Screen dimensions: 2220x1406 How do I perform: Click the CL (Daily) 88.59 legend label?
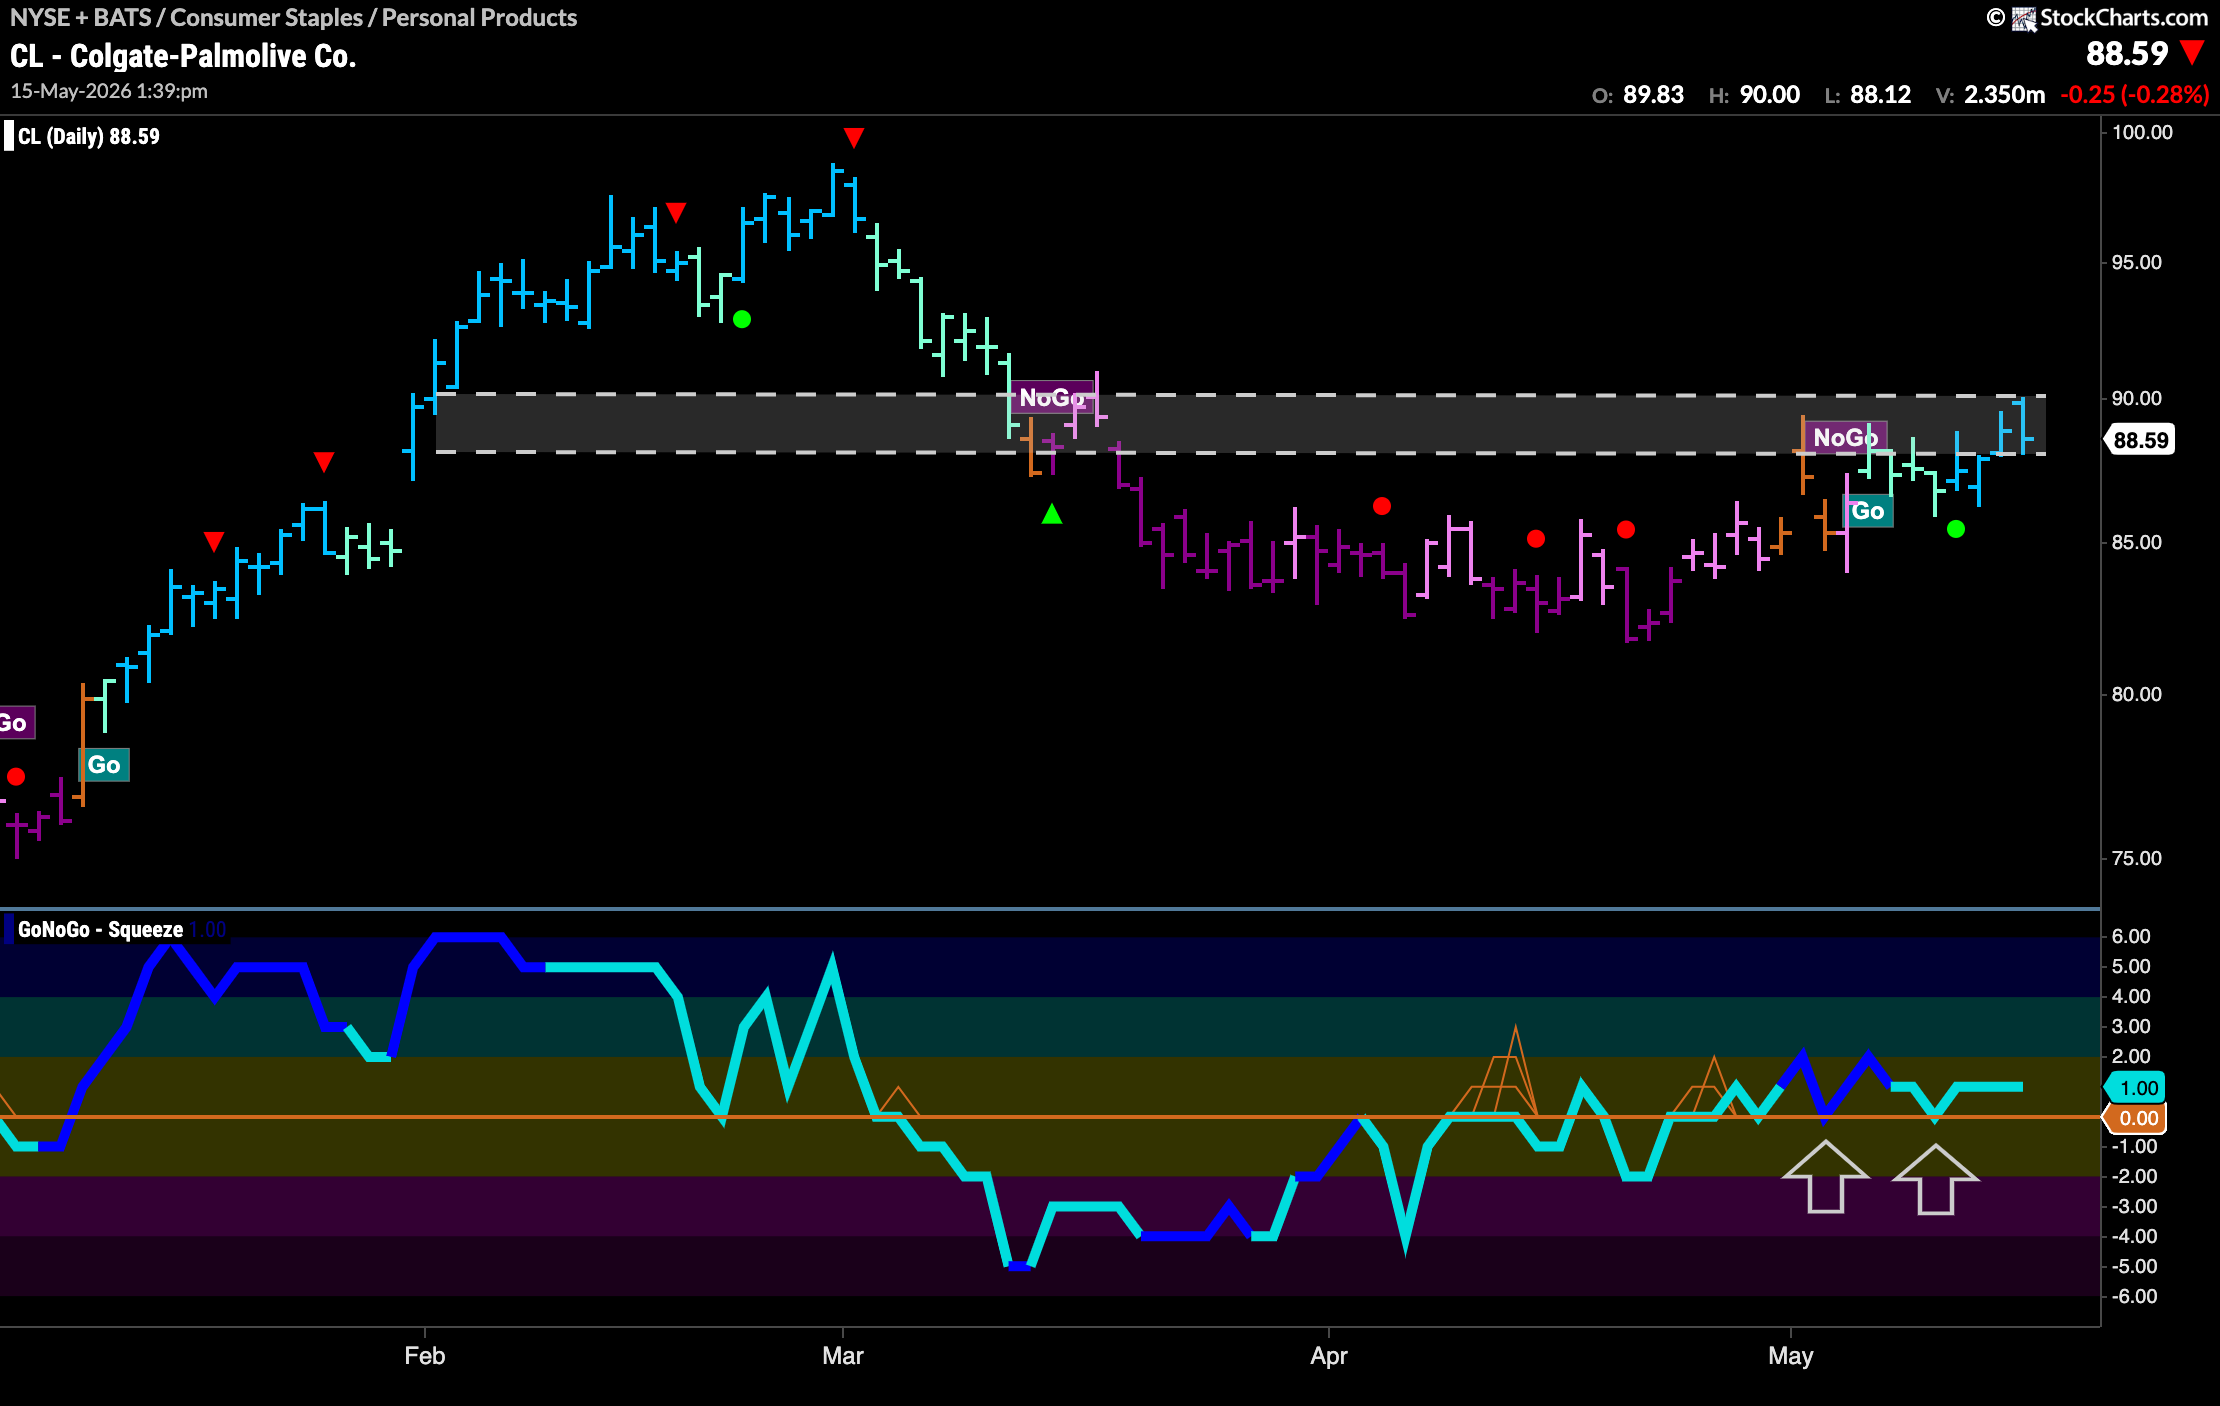pyautogui.click(x=89, y=136)
